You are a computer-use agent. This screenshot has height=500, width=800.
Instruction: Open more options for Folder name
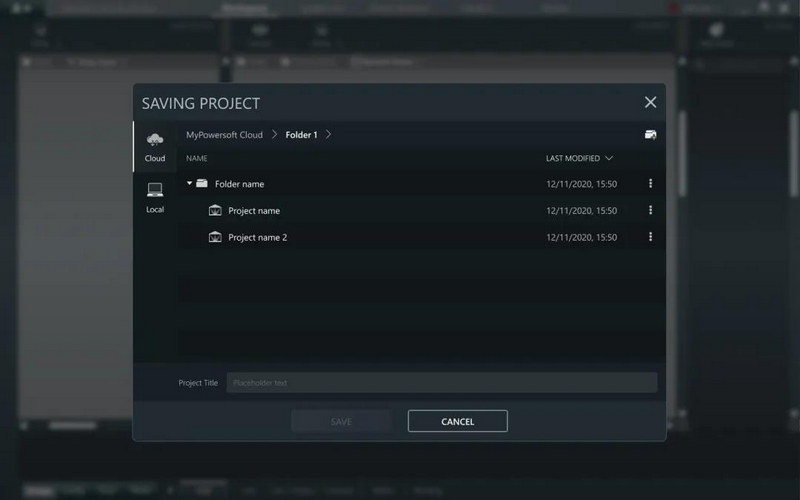651,183
